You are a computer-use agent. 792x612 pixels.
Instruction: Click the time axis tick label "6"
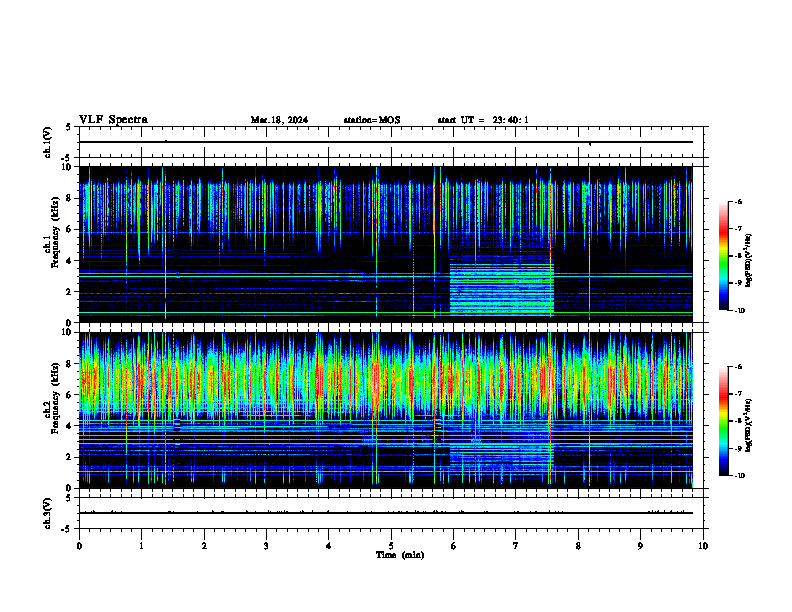coord(453,545)
